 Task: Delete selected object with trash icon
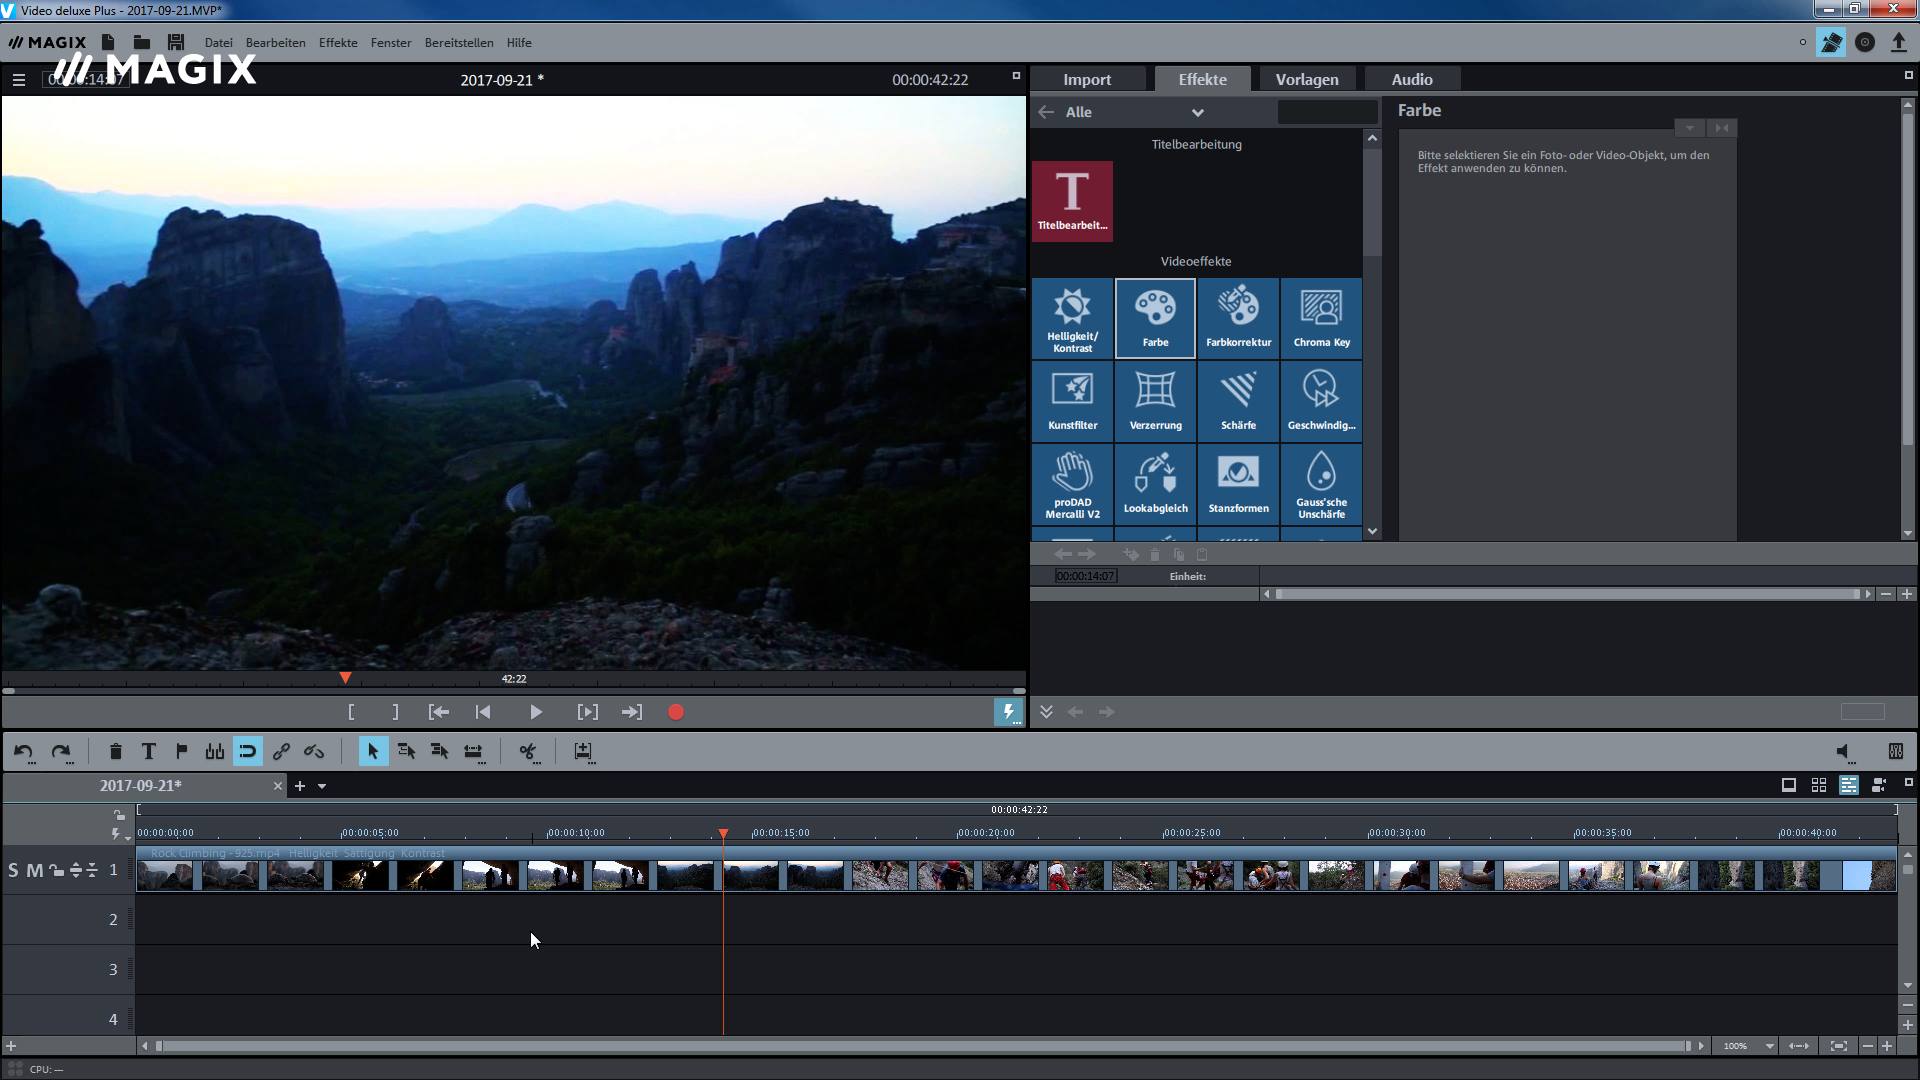(x=115, y=751)
